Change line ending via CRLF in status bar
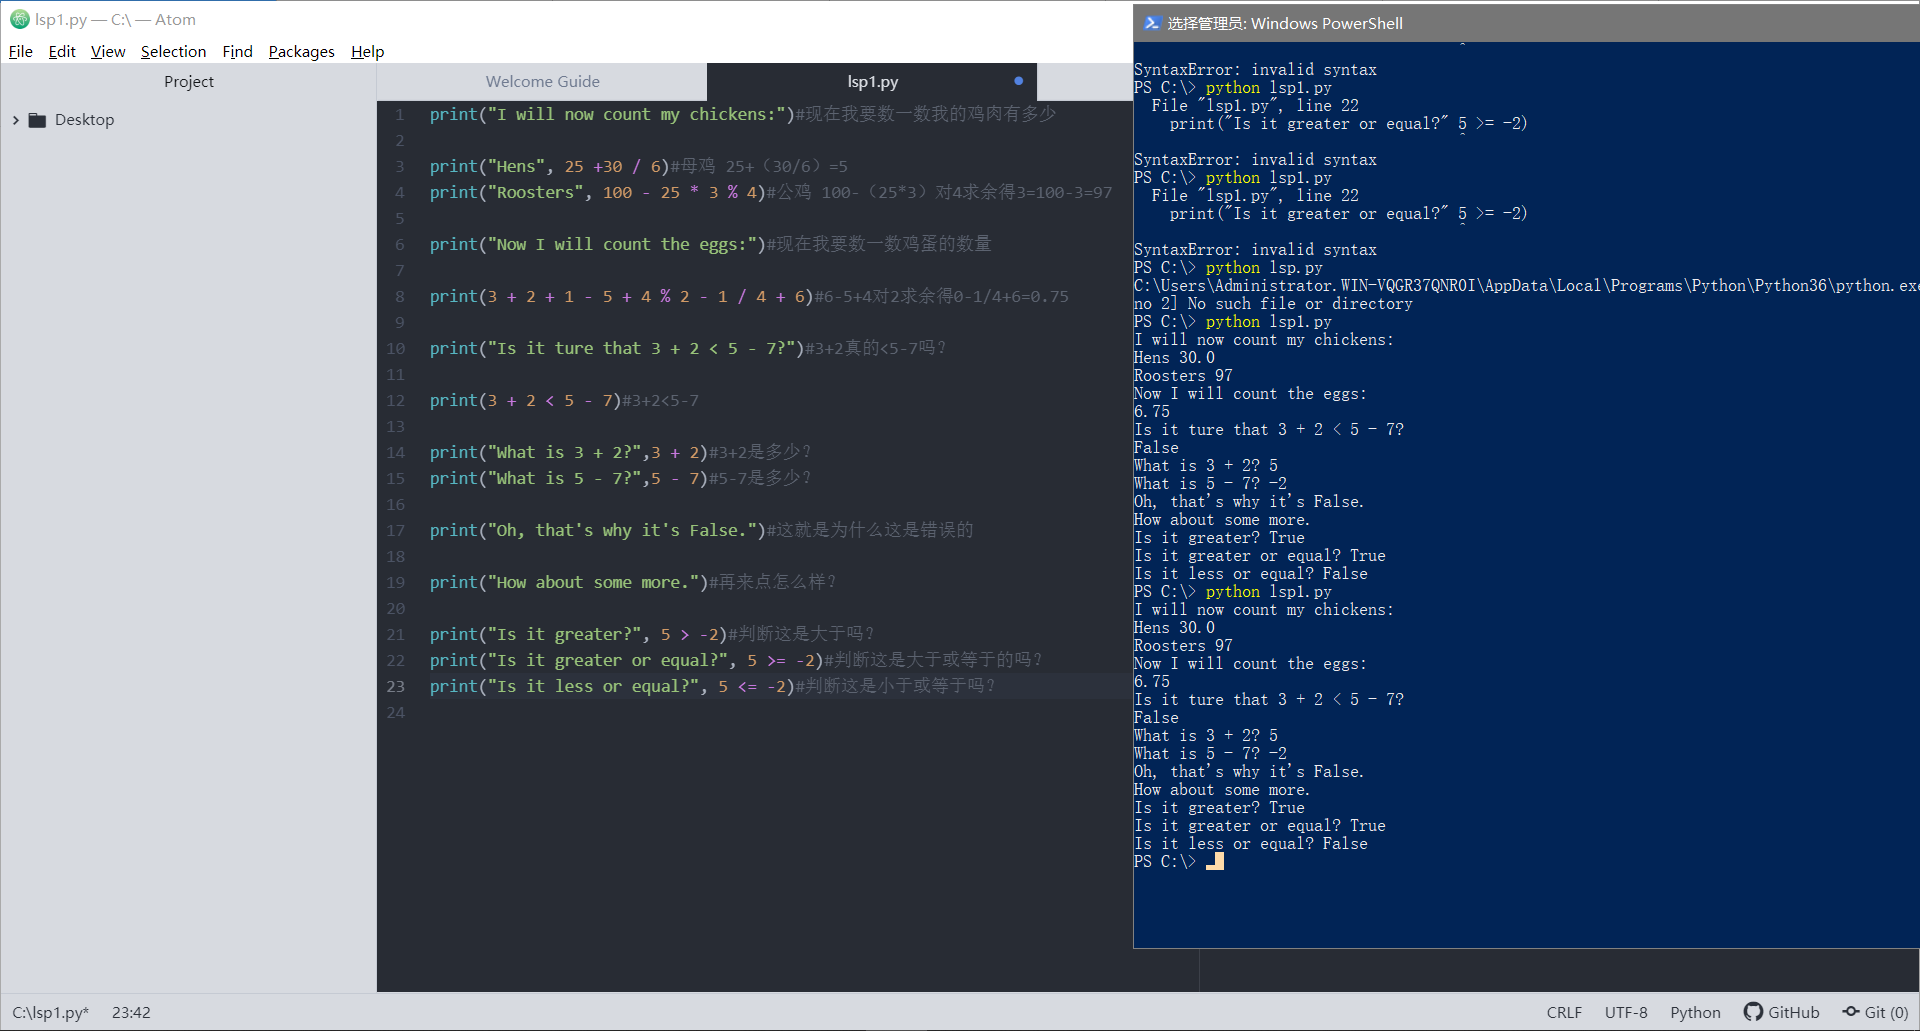The height and width of the screenshot is (1031, 1920). [x=1564, y=1012]
